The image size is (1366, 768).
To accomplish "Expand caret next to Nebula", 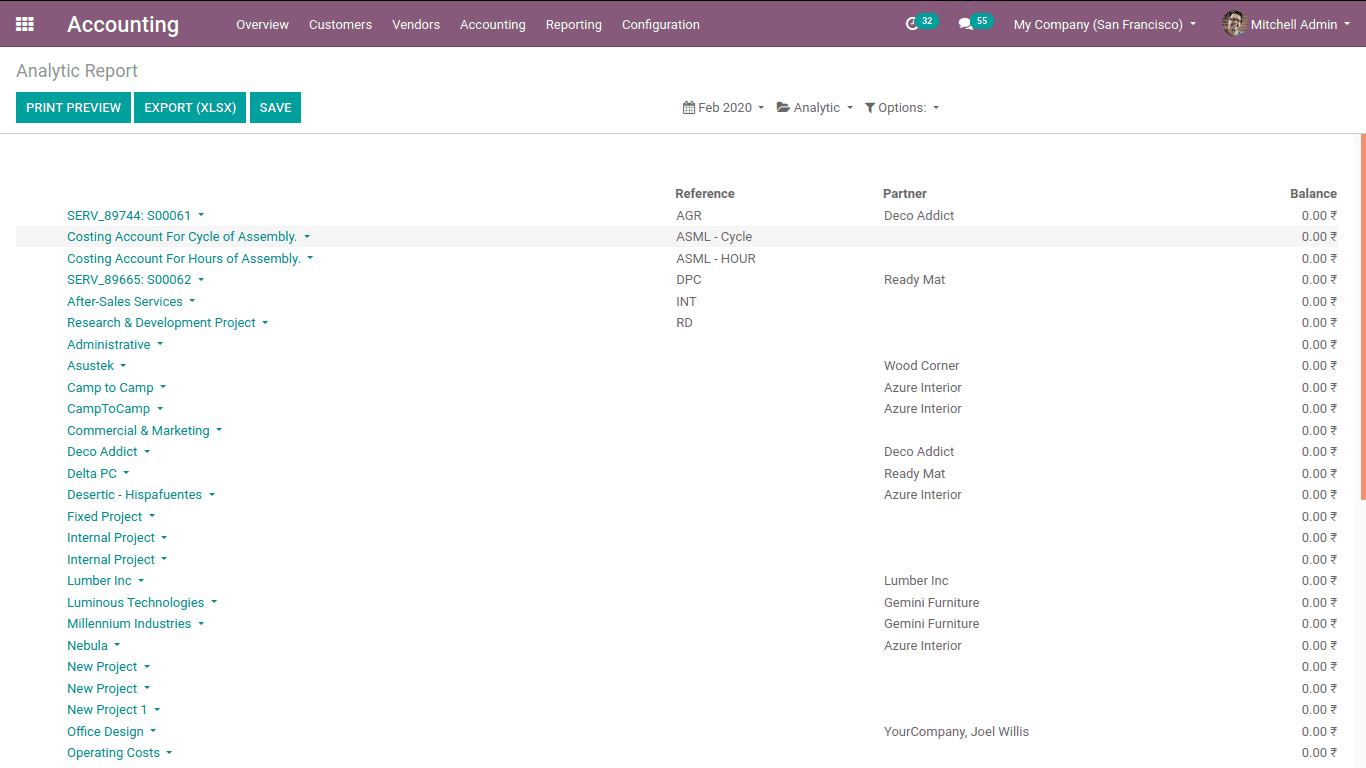I will 117,646.
